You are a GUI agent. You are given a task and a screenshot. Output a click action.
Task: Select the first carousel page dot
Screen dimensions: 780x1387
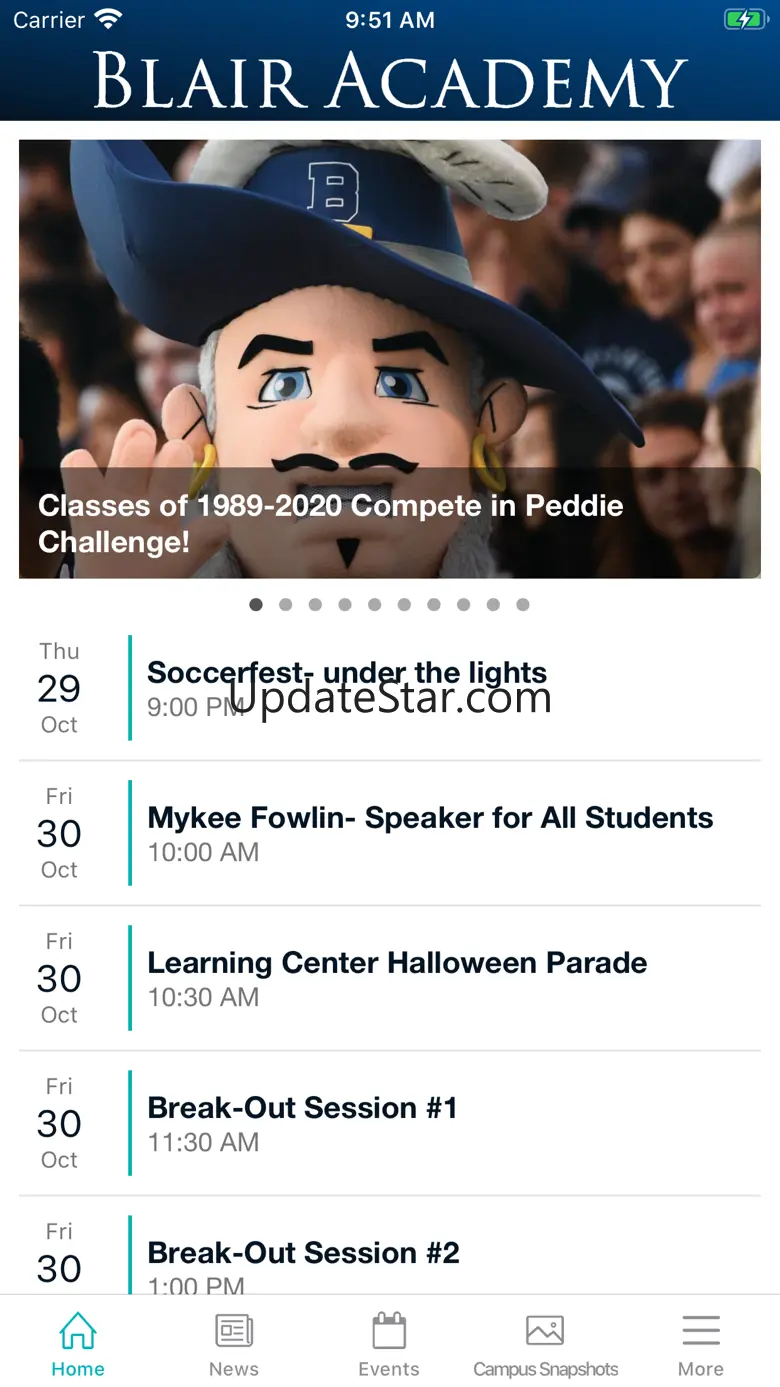click(x=256, y=605)
